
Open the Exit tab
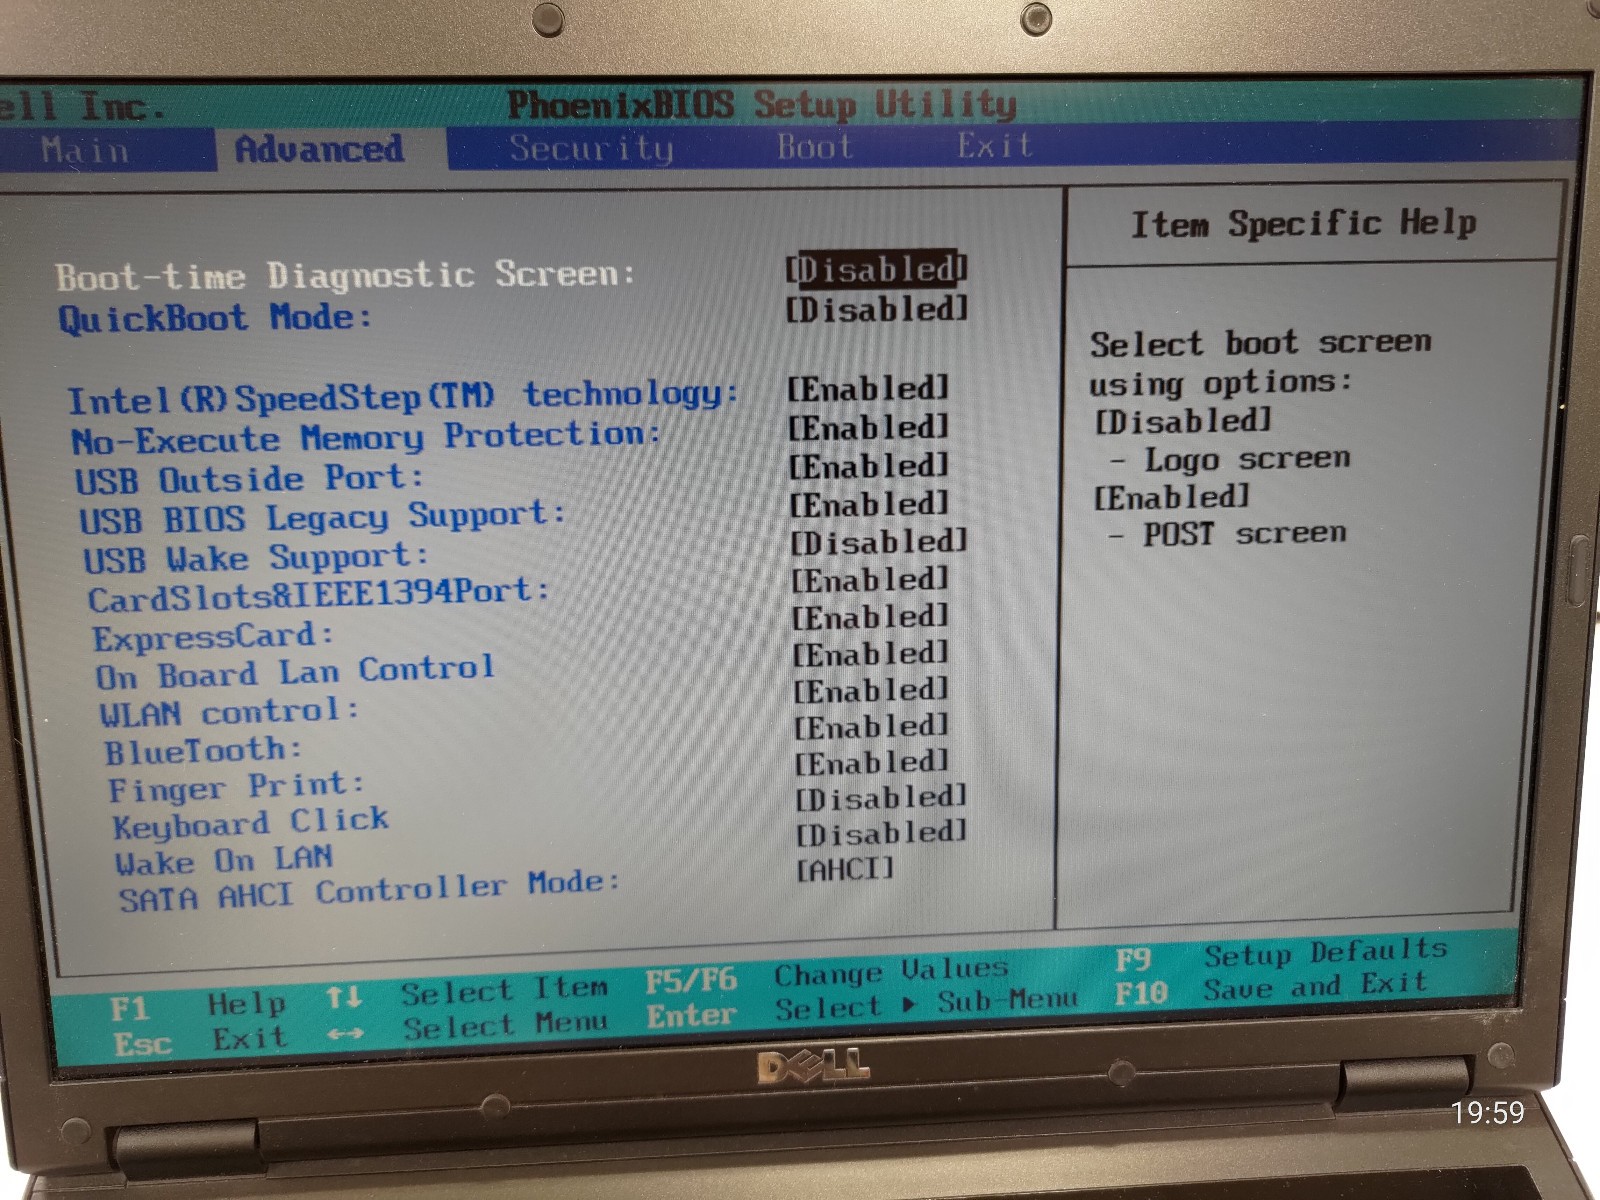[994, 146]
